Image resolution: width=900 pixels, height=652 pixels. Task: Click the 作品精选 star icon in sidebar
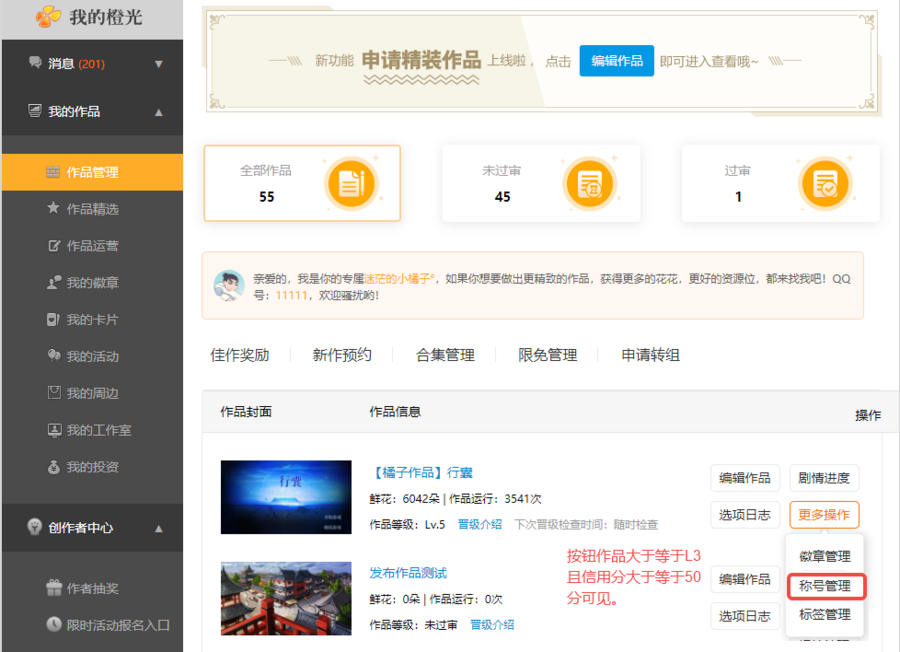54,209
